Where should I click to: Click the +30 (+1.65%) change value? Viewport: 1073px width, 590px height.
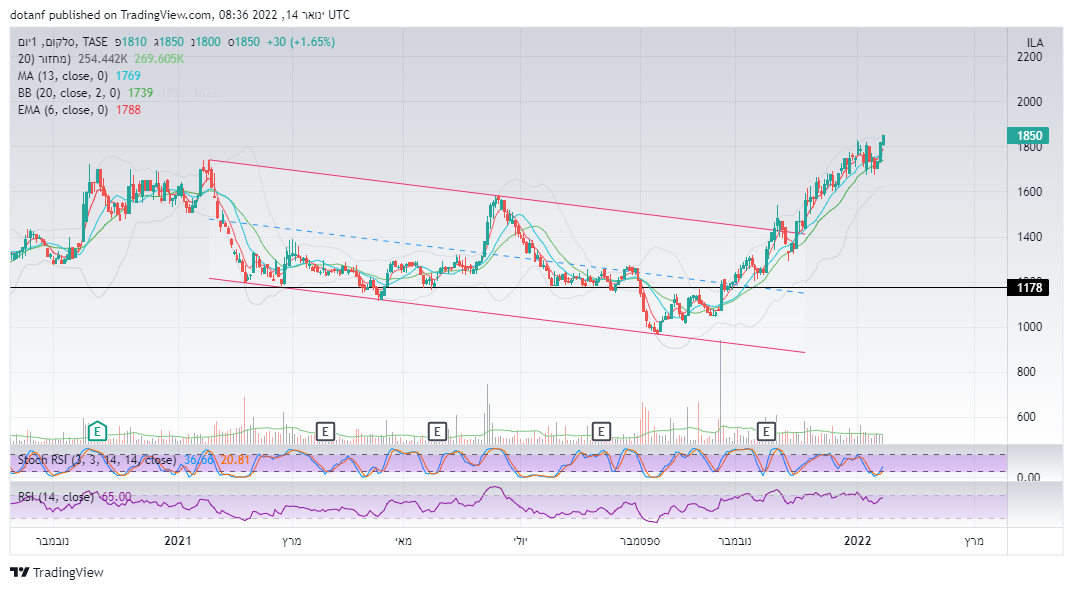(300, 42)
